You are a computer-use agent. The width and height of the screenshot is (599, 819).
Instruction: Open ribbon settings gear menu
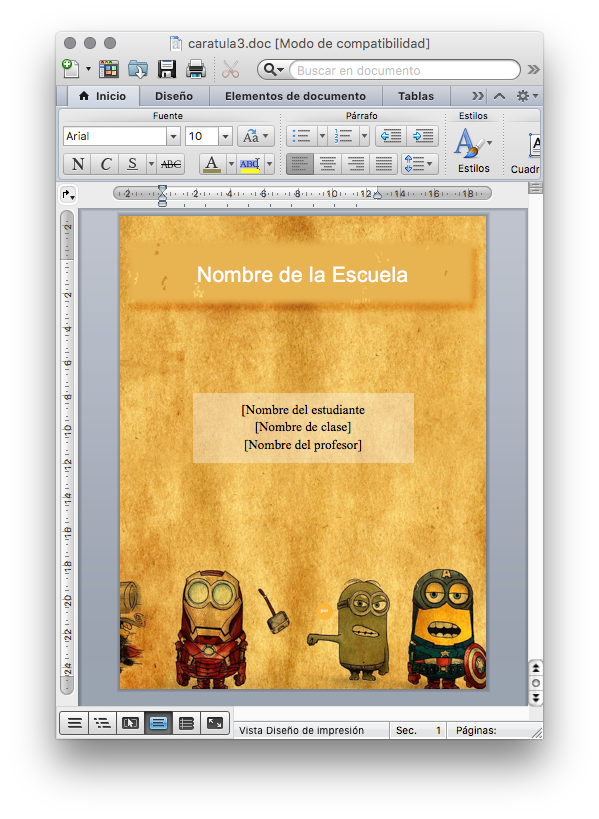(x=526, y=96)
